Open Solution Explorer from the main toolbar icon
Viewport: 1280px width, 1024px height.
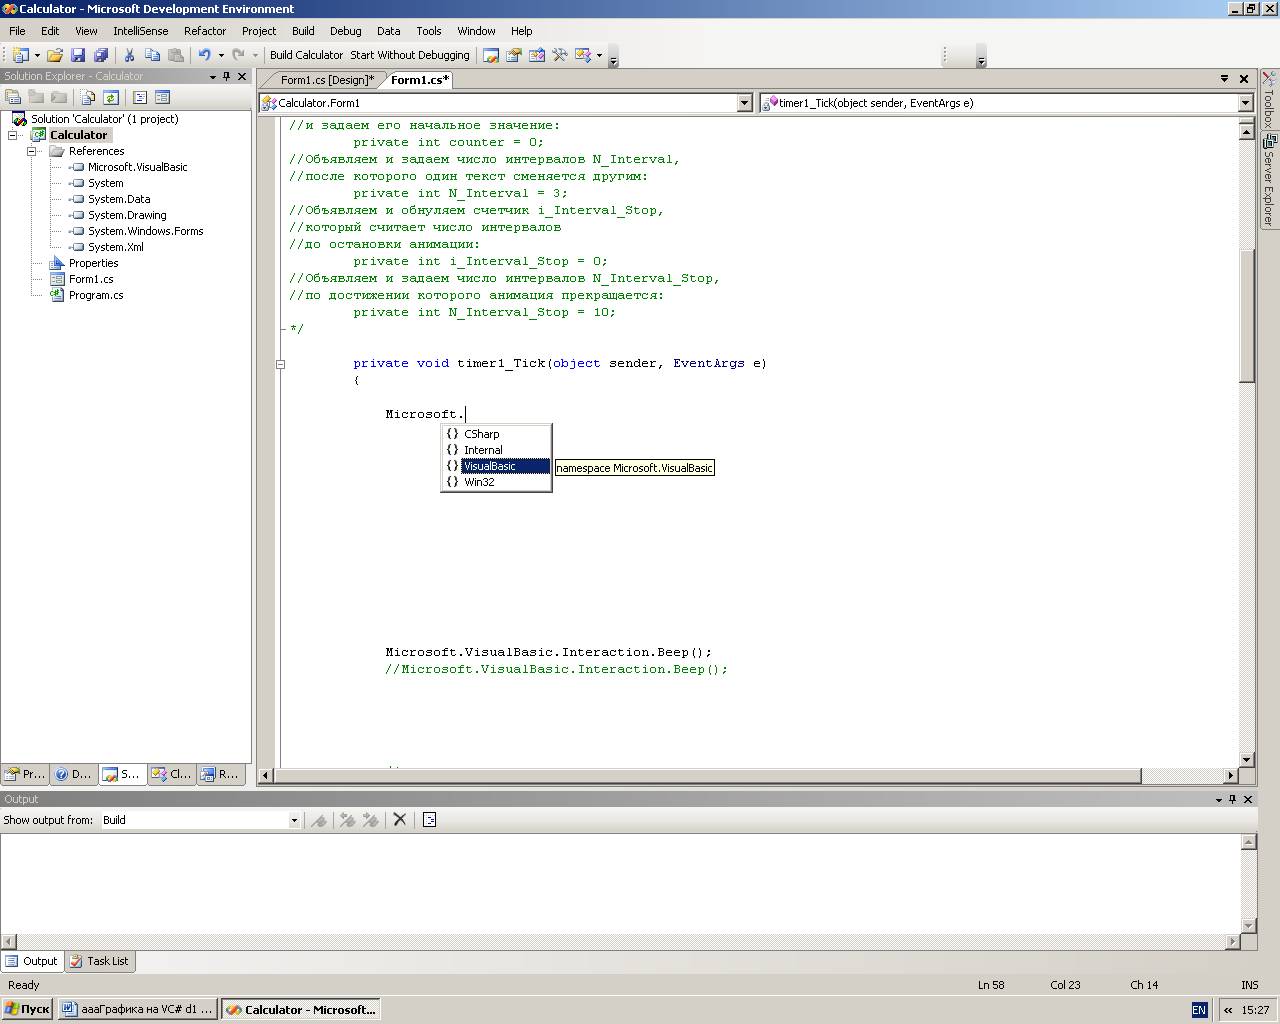[x=491, y=55]
